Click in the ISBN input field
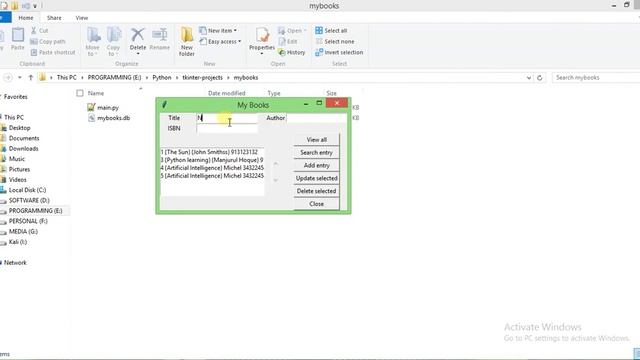 tap(227, 128)
